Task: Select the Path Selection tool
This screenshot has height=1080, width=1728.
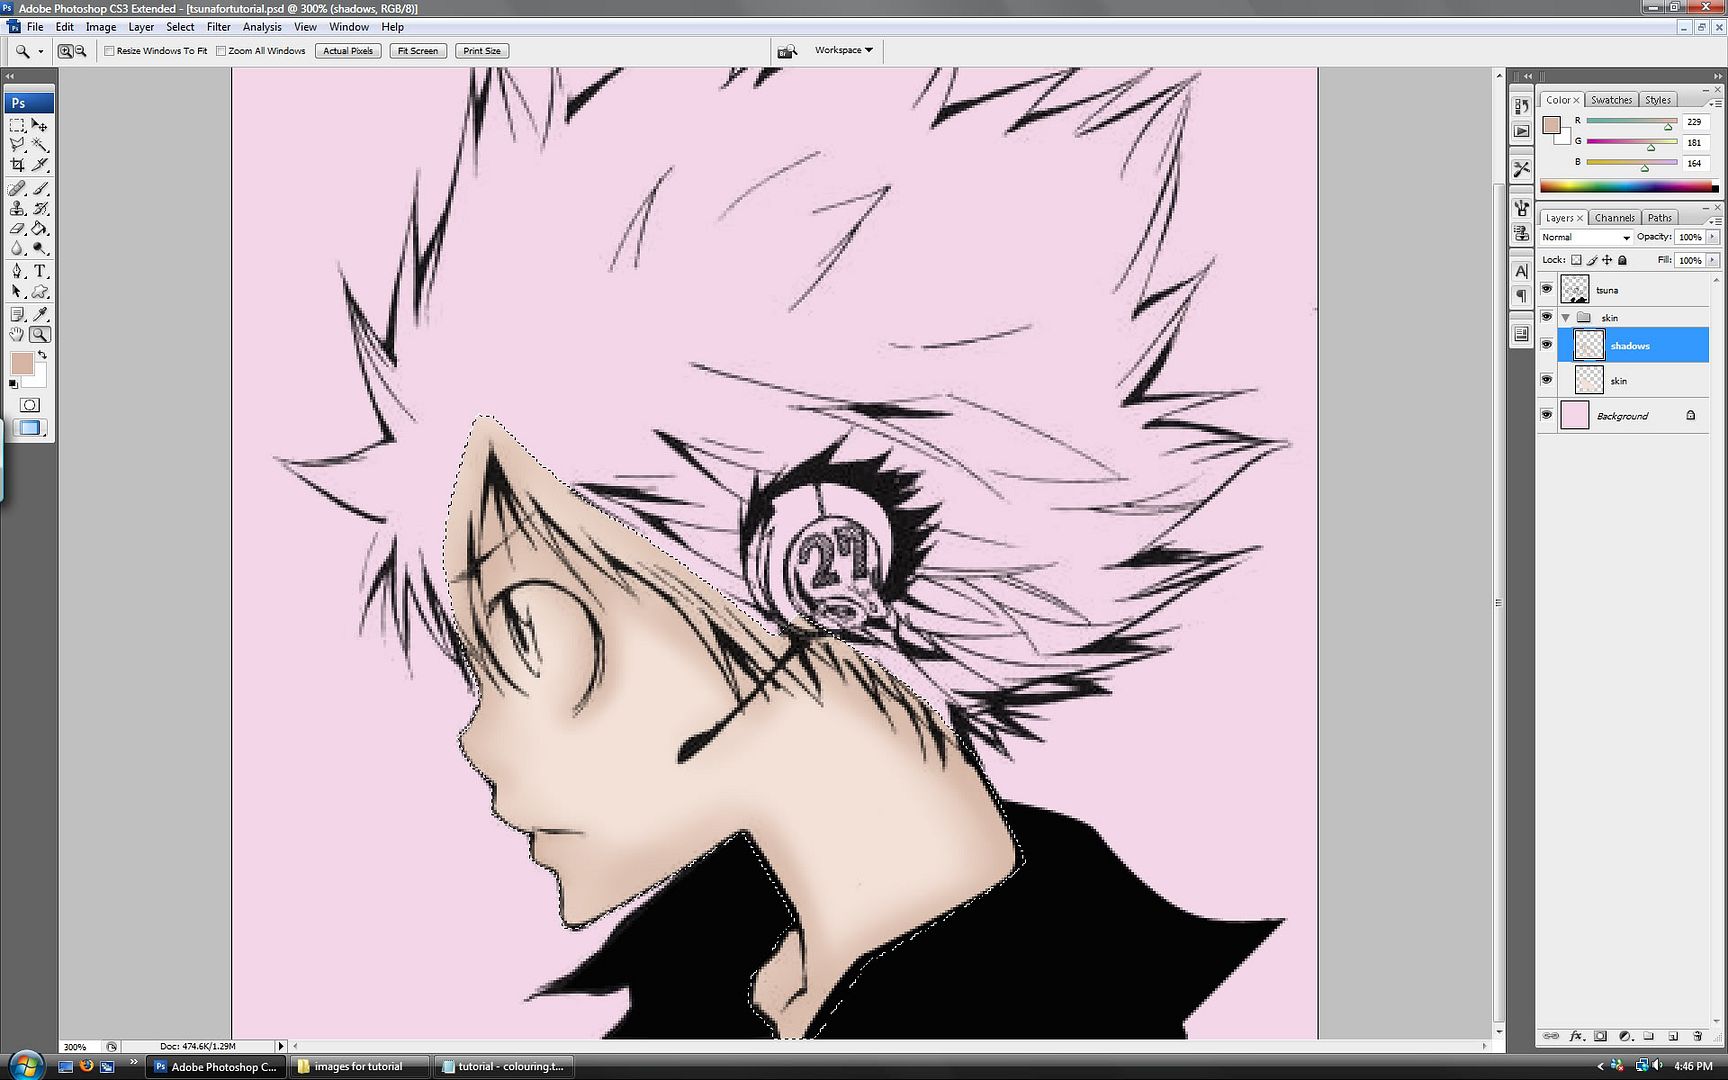Action: [18, 292]
